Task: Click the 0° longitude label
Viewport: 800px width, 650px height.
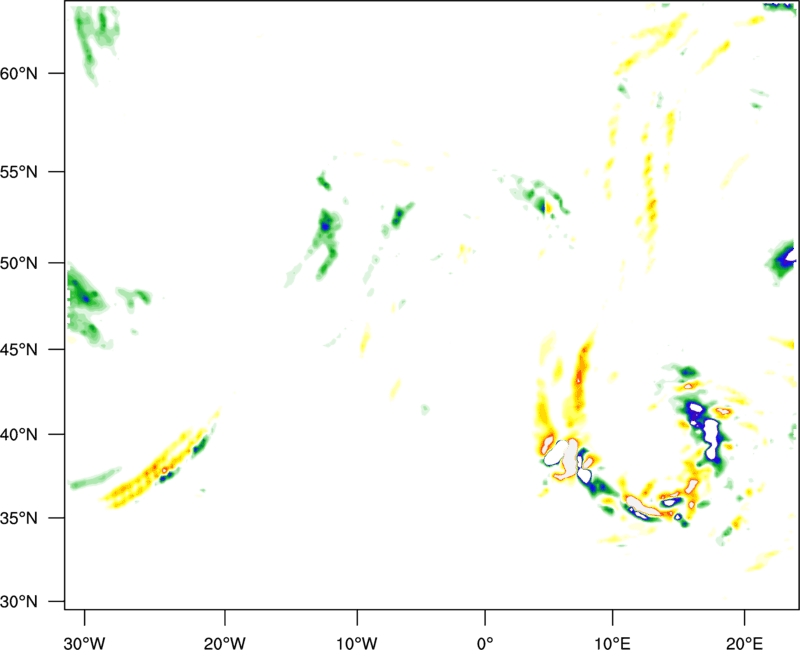Action: click(x=485, y=643)
